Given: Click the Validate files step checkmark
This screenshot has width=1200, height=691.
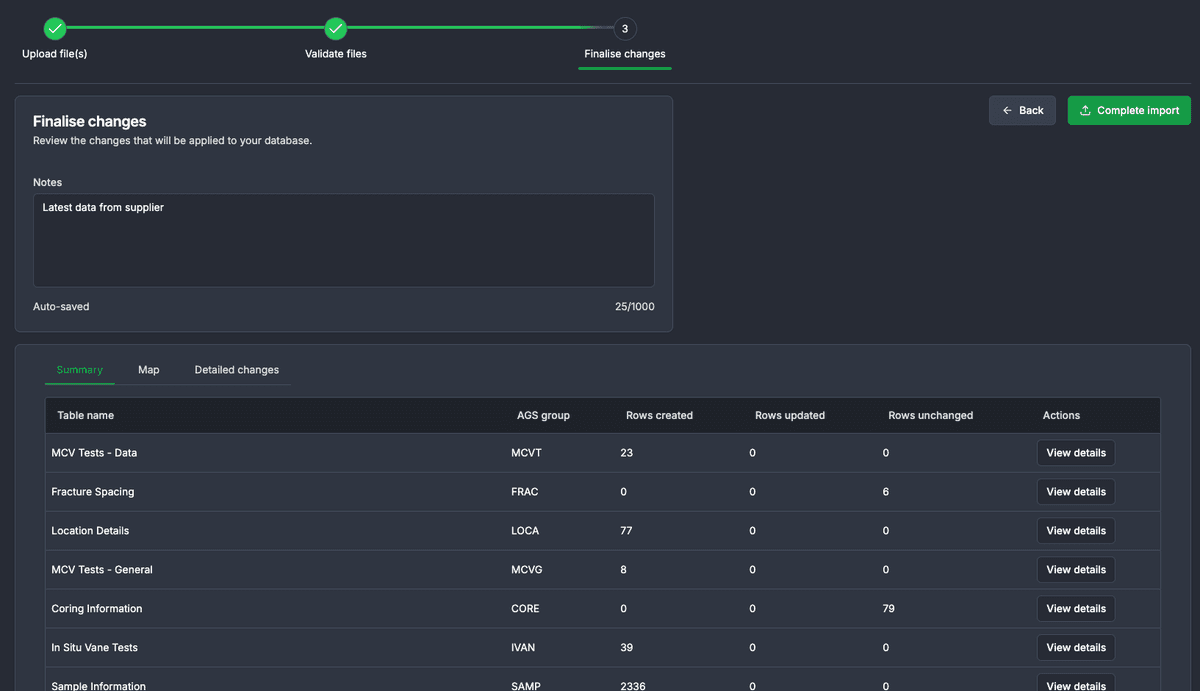Looking at the screenshot, I should [x=336, y=29].
